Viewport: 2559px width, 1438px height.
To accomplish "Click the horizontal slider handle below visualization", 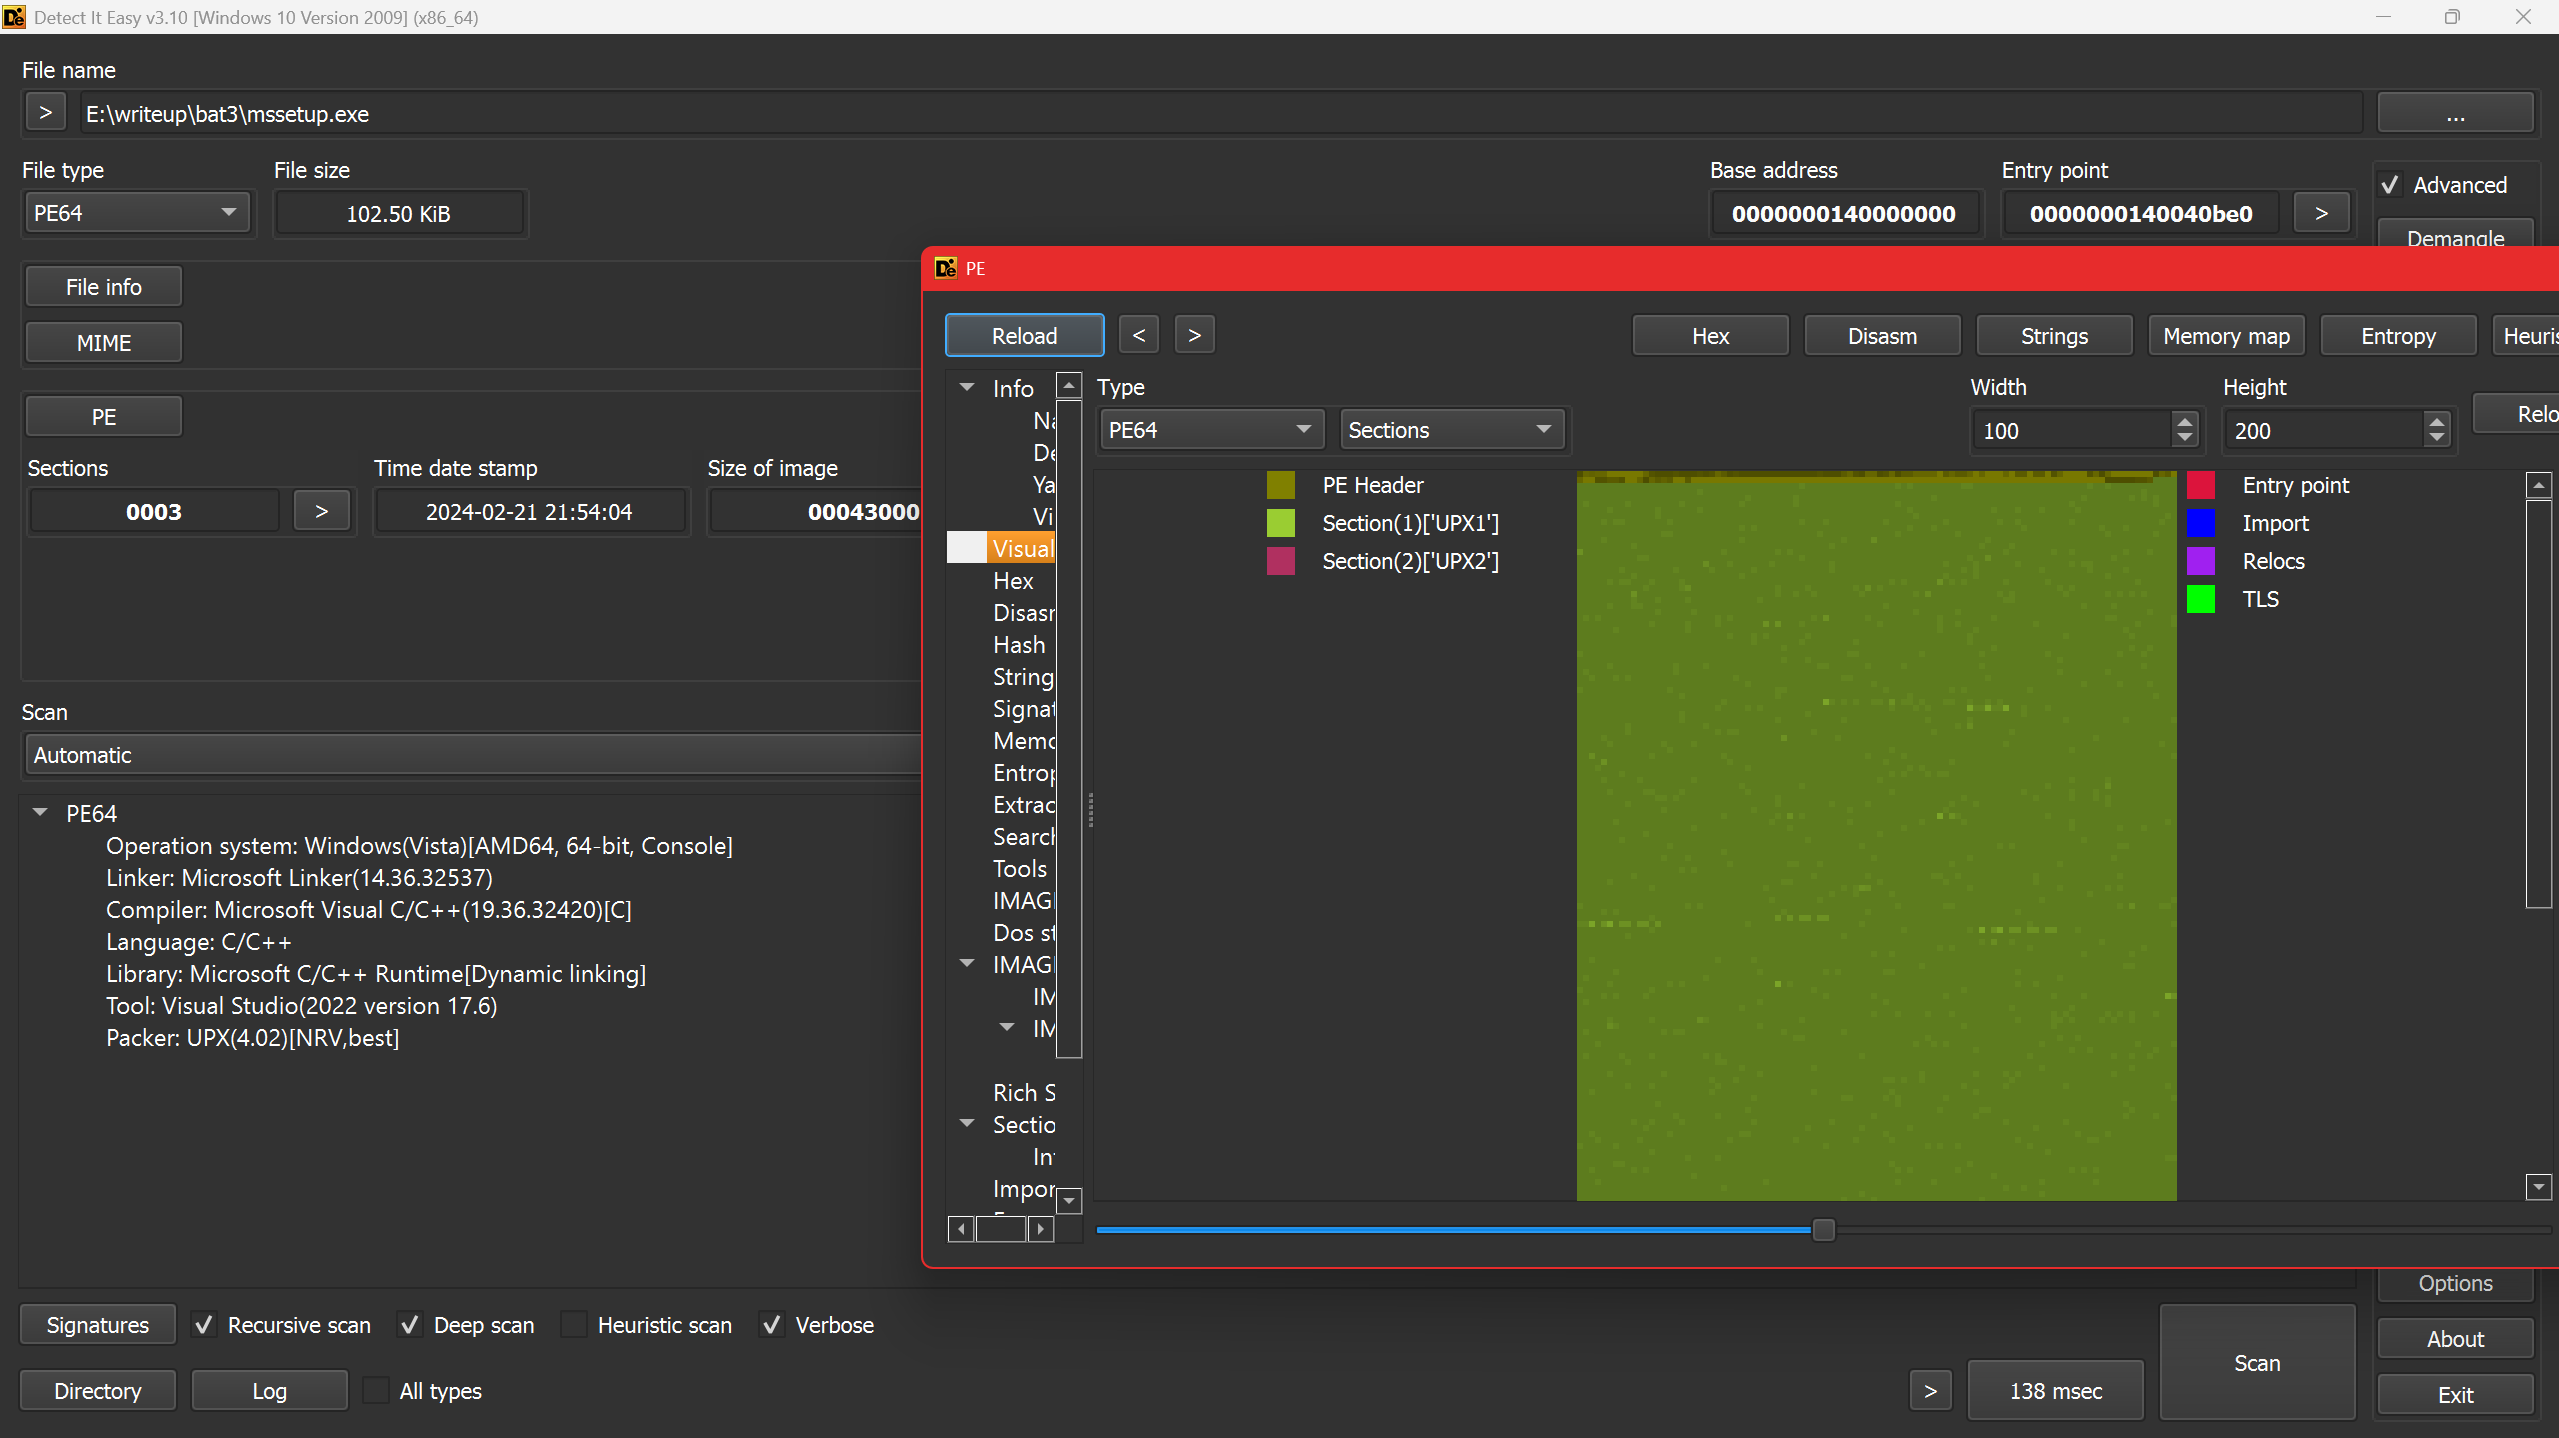I will pyautogui.click(x=1823, y=1230).
